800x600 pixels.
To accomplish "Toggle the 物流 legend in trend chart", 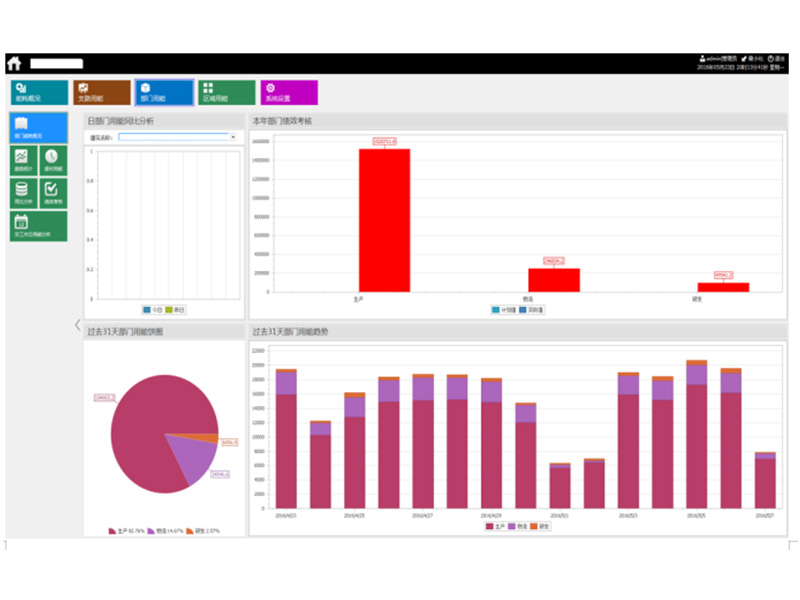I will (518, 527).
